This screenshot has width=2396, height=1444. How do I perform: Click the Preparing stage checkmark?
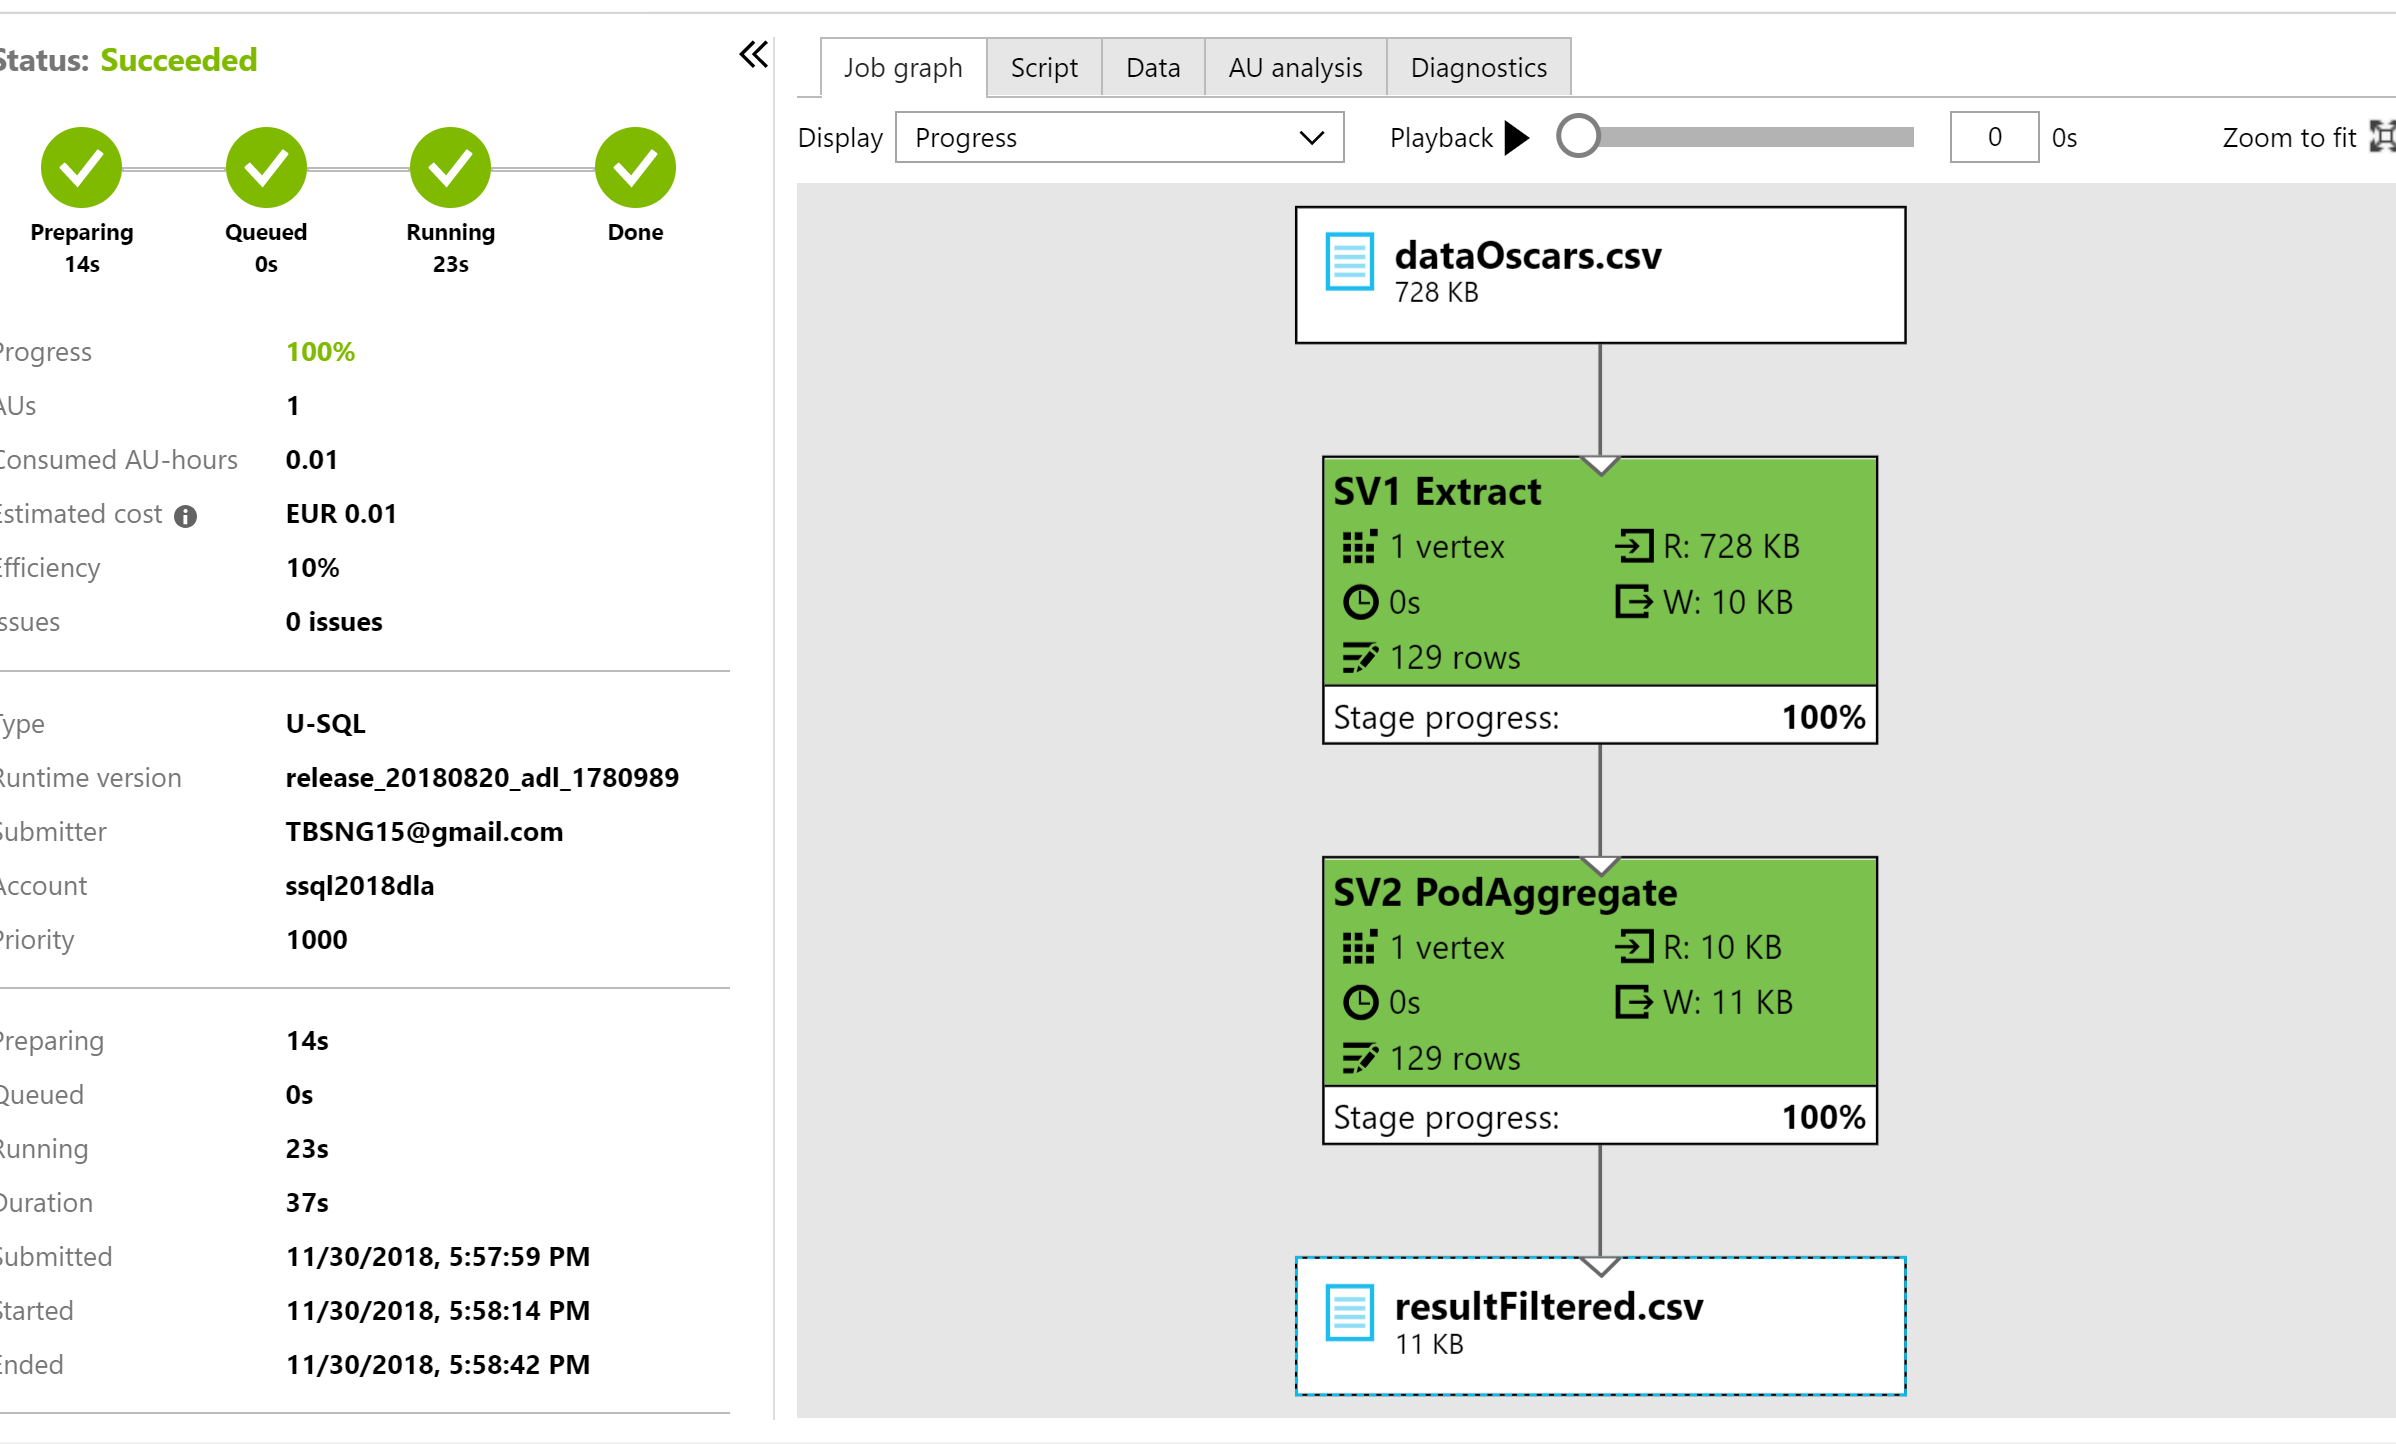tap(81, 167)
